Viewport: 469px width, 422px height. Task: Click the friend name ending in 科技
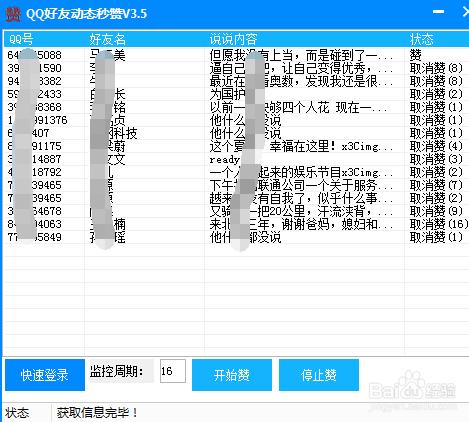(113, 133)
